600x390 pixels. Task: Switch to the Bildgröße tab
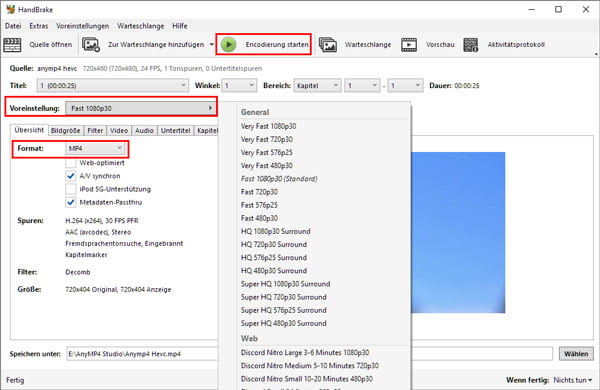tap(65, 131)
